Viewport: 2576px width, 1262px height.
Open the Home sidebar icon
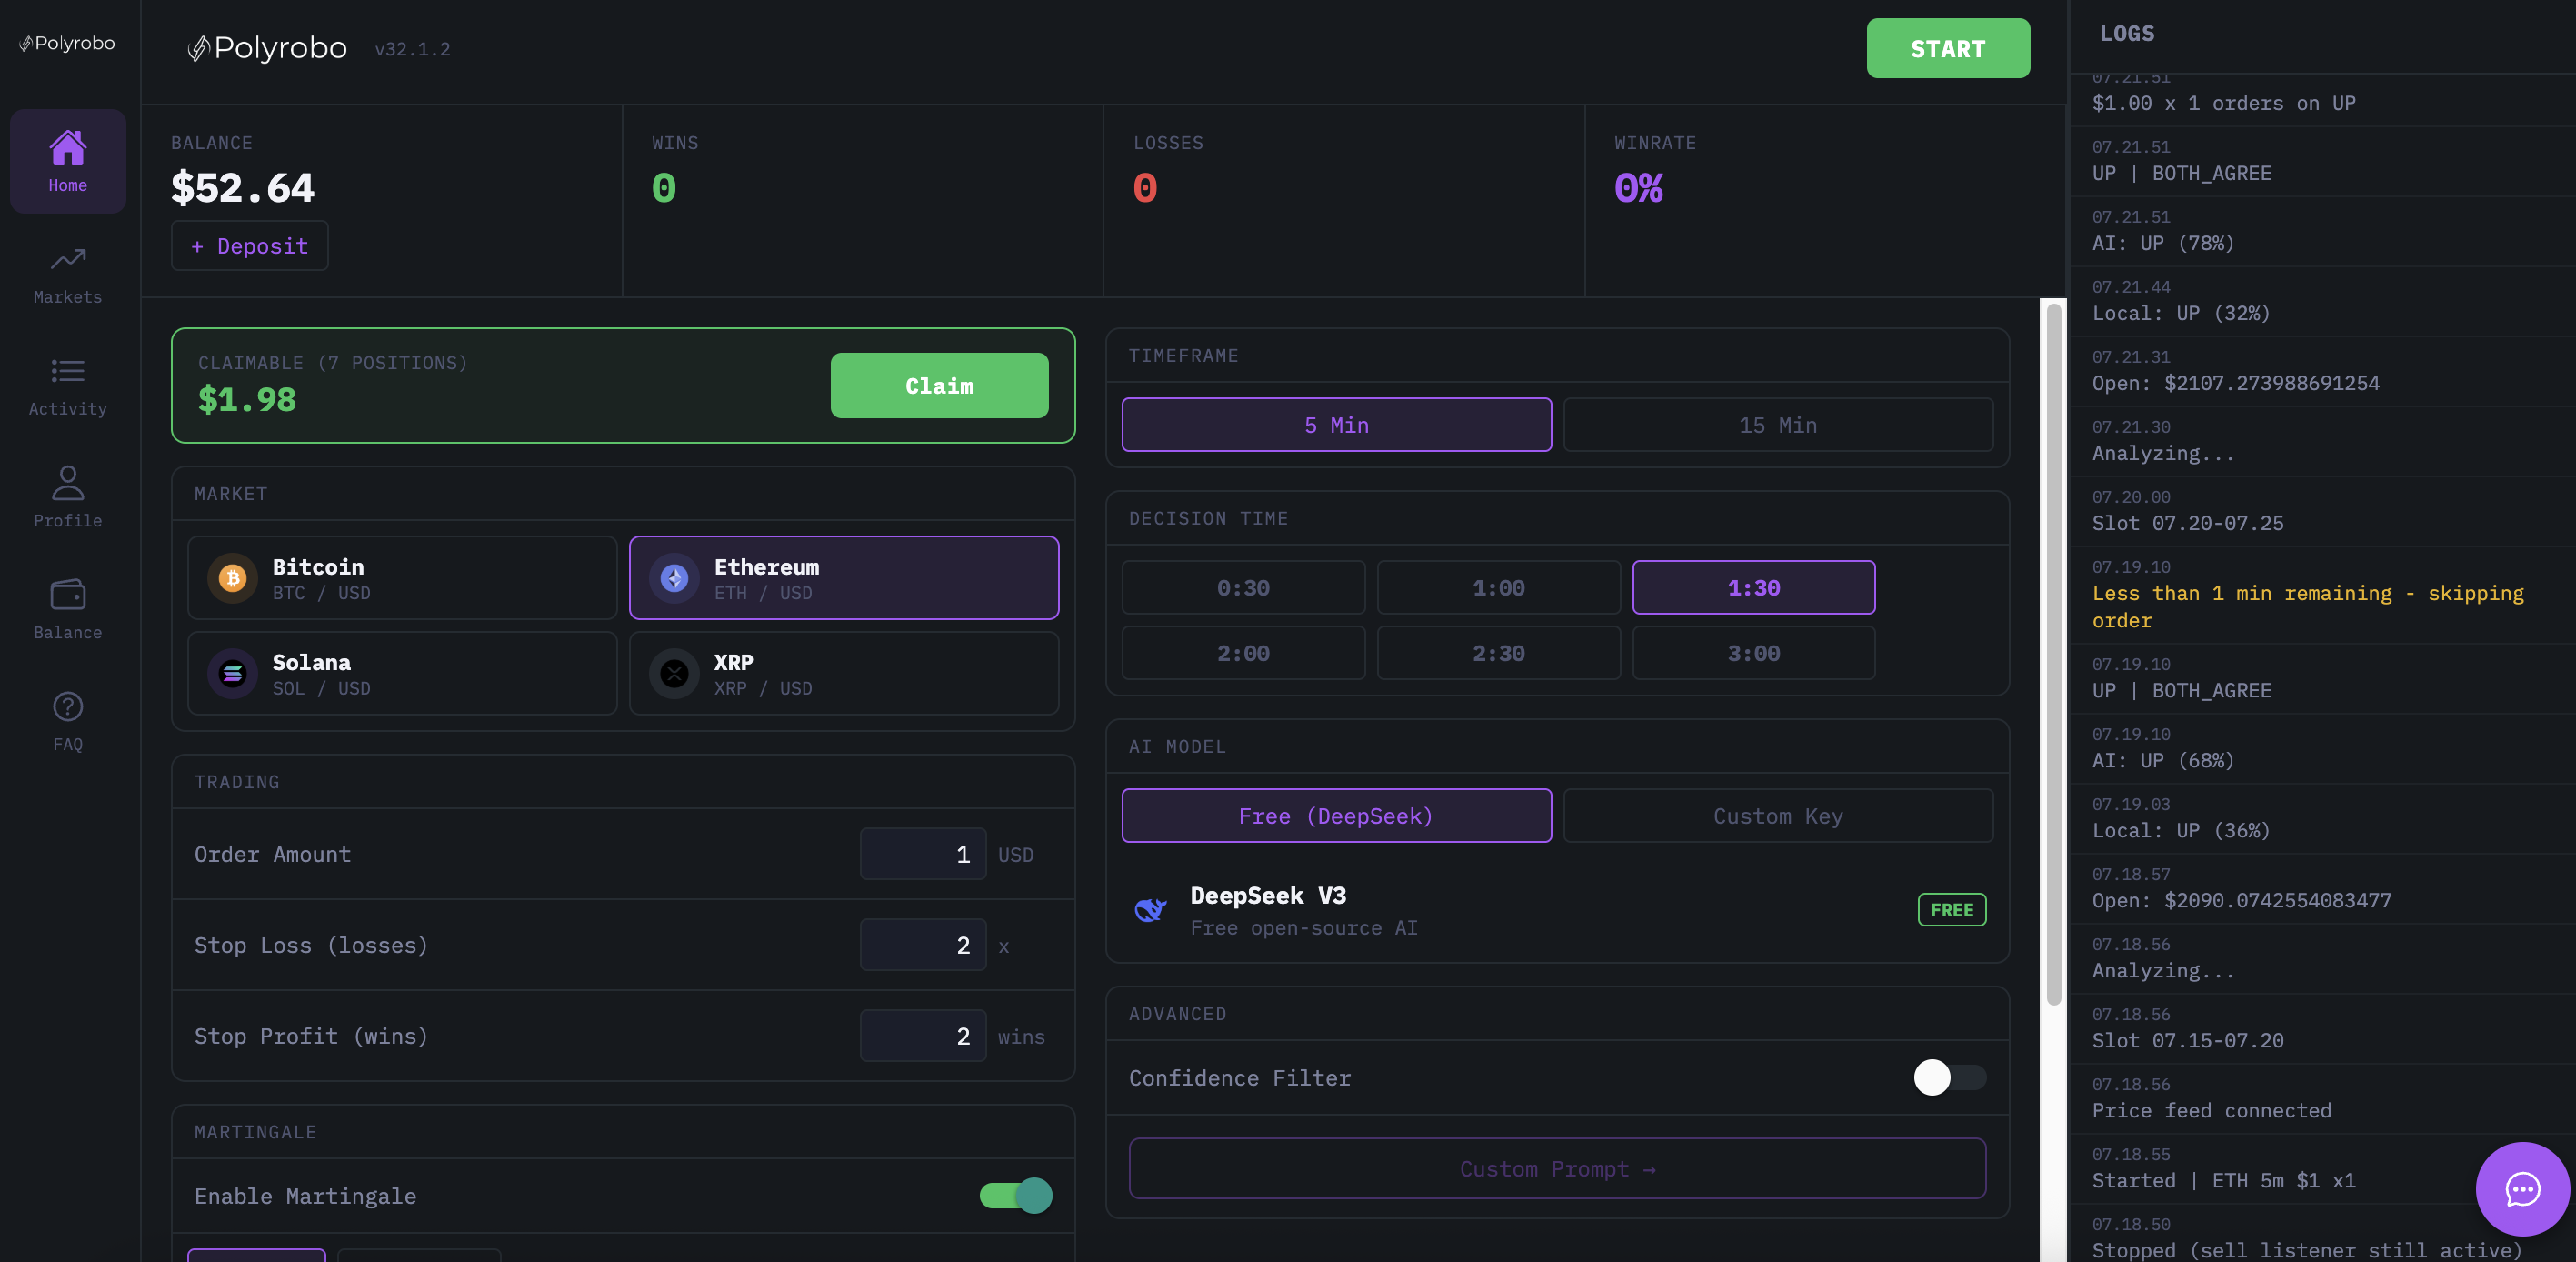pyautogui.click(x=67, y=150)
